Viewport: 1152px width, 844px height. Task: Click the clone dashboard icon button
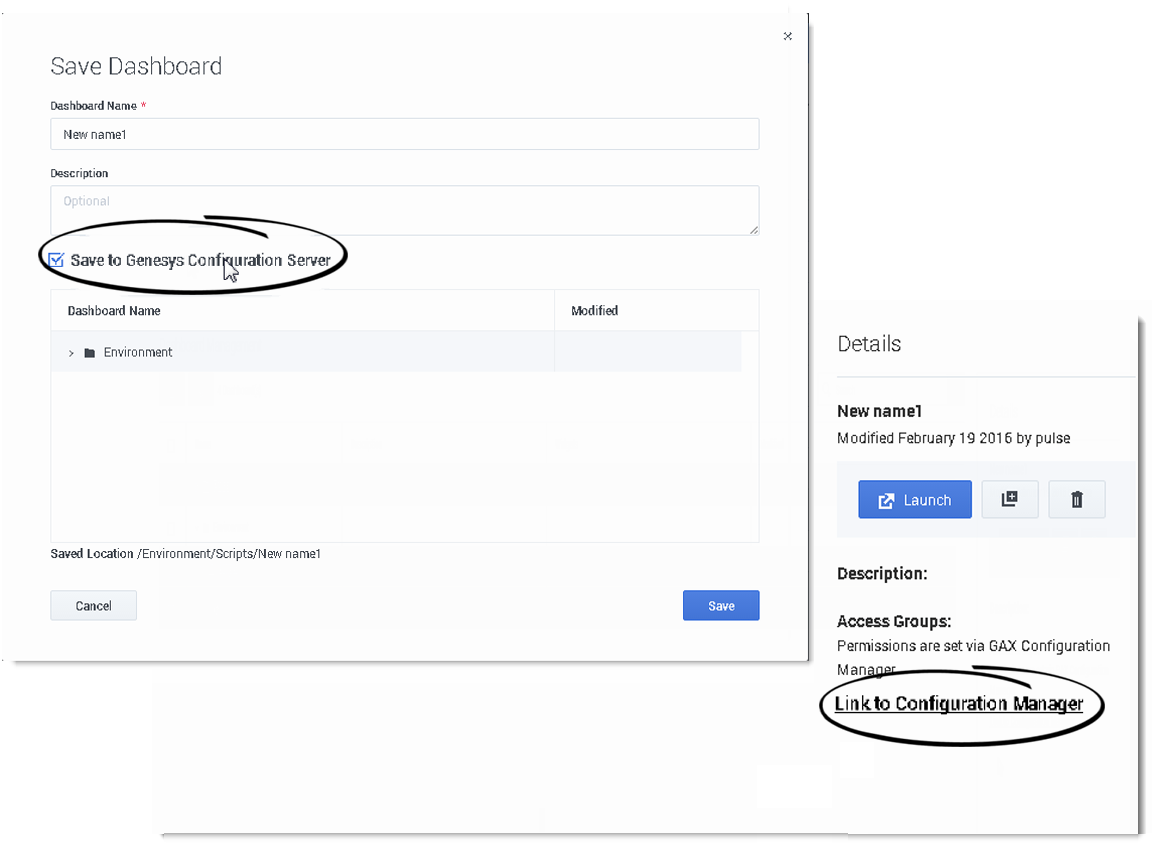point(1009,499)
